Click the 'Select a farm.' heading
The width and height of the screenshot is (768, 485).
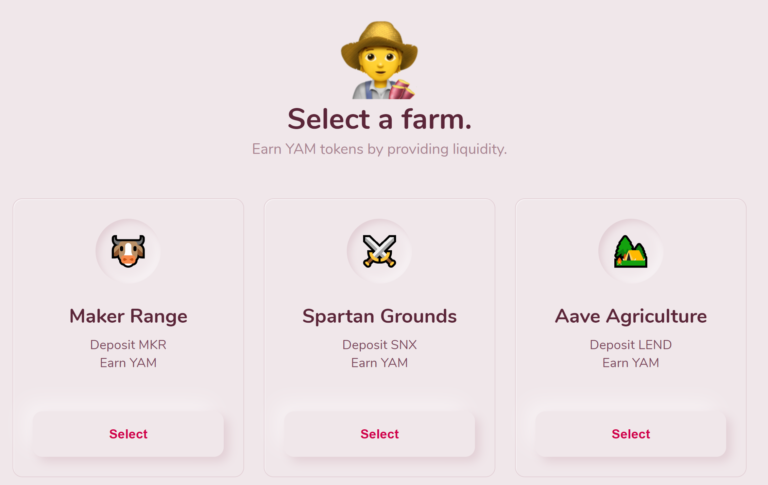pyautogui.click(x=379, y=119)
